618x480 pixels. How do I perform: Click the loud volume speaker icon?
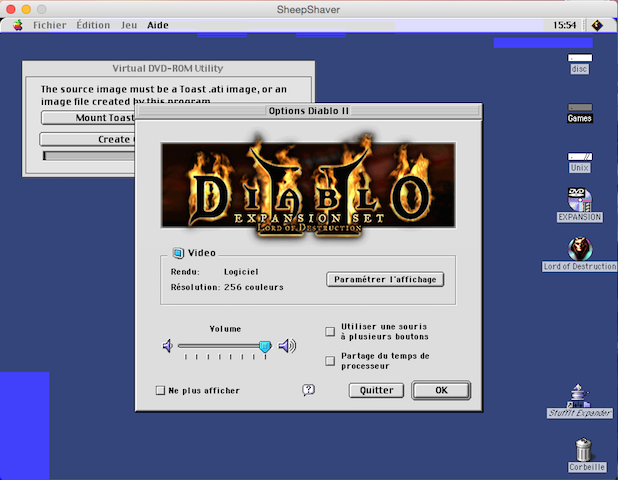[287, 346]
